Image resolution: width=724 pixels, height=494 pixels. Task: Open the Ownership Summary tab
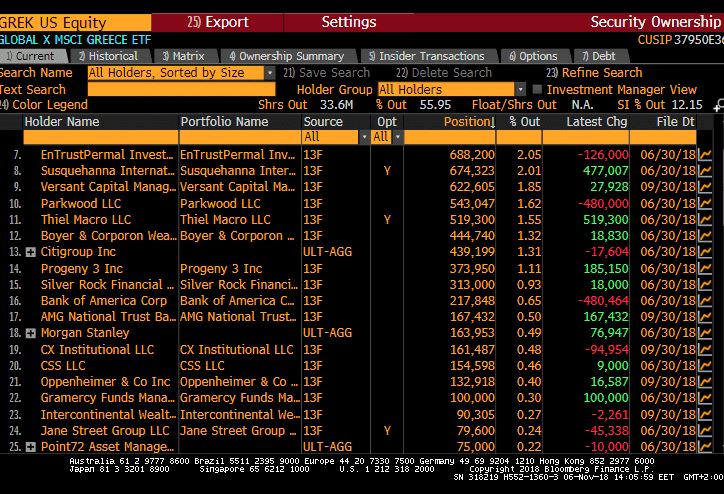pyautogui.click(x=287, y=56)
